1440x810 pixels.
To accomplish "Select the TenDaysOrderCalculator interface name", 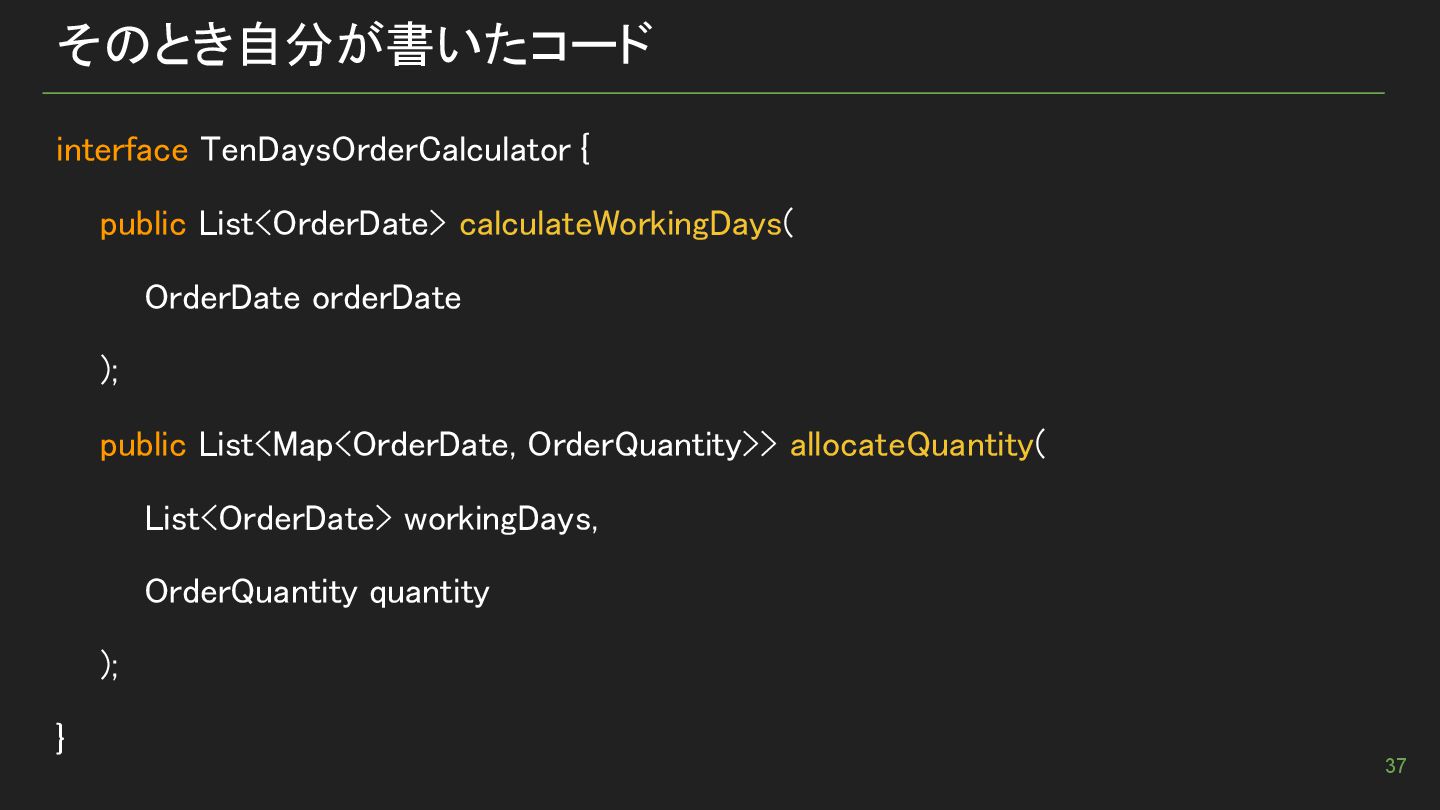I will (x=385, y=150).
